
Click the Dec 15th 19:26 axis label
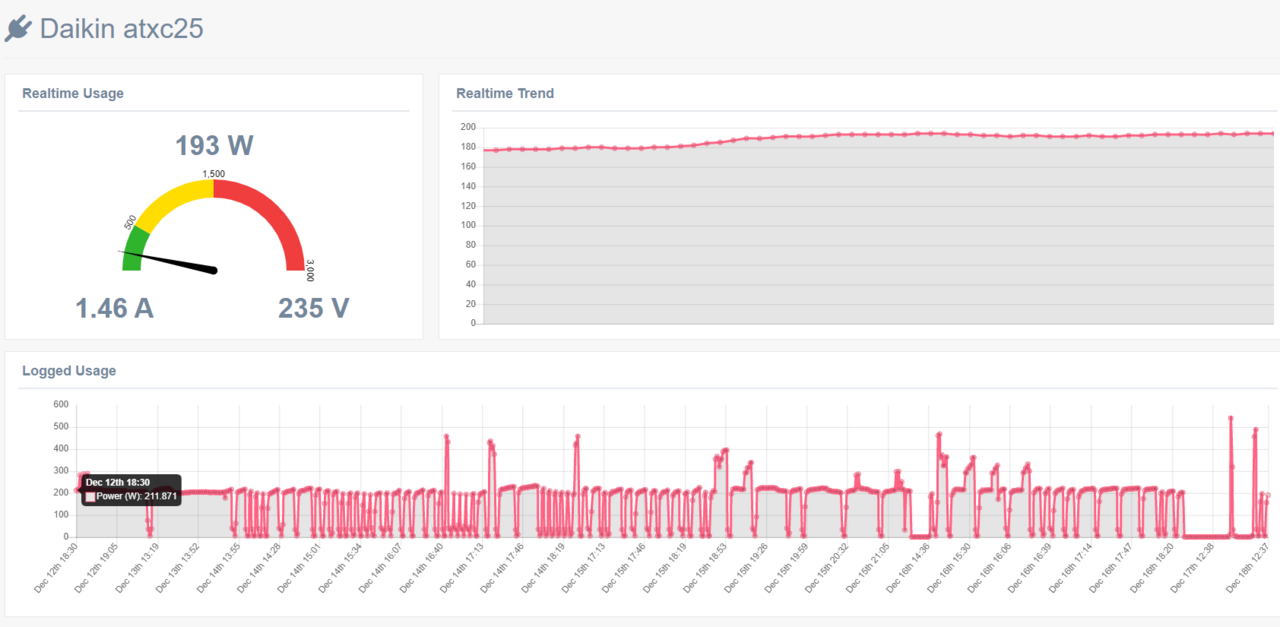(744, 568)
